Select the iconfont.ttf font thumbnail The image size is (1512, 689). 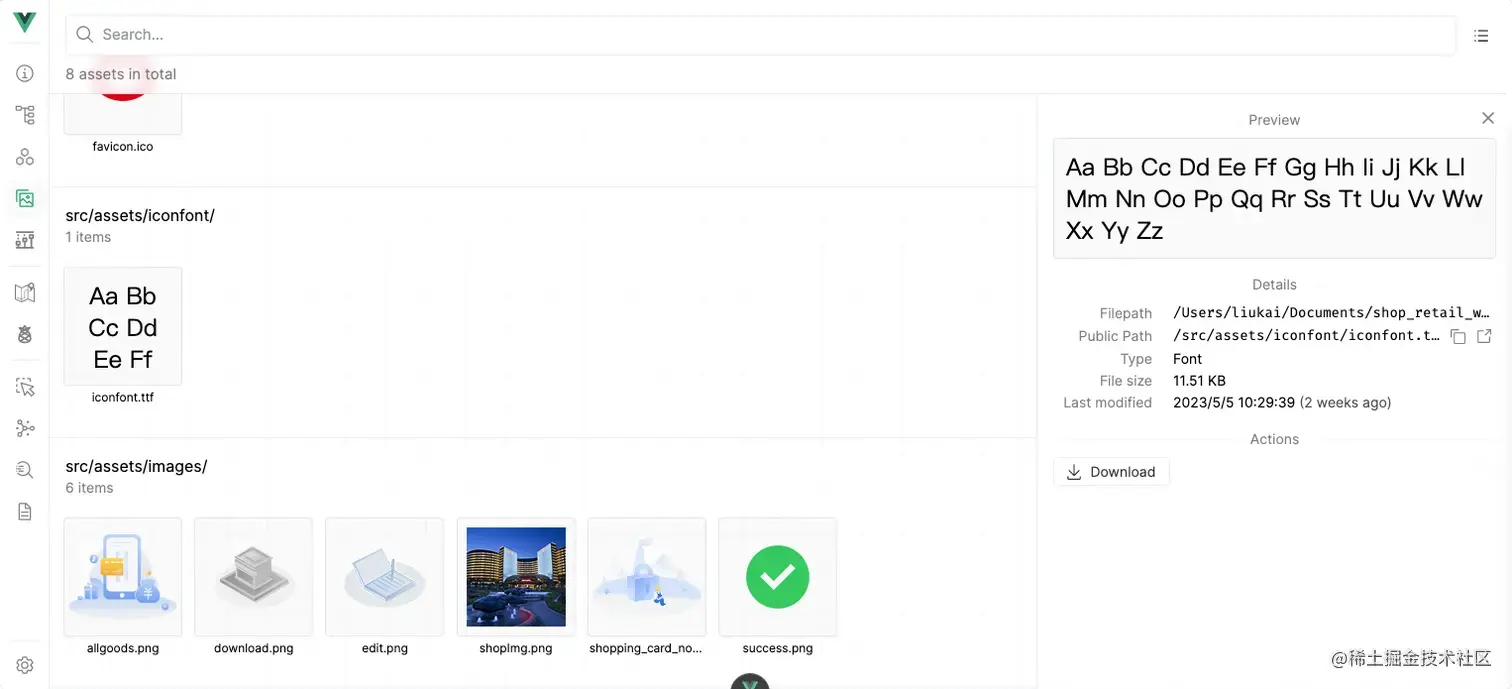(123, 326)
